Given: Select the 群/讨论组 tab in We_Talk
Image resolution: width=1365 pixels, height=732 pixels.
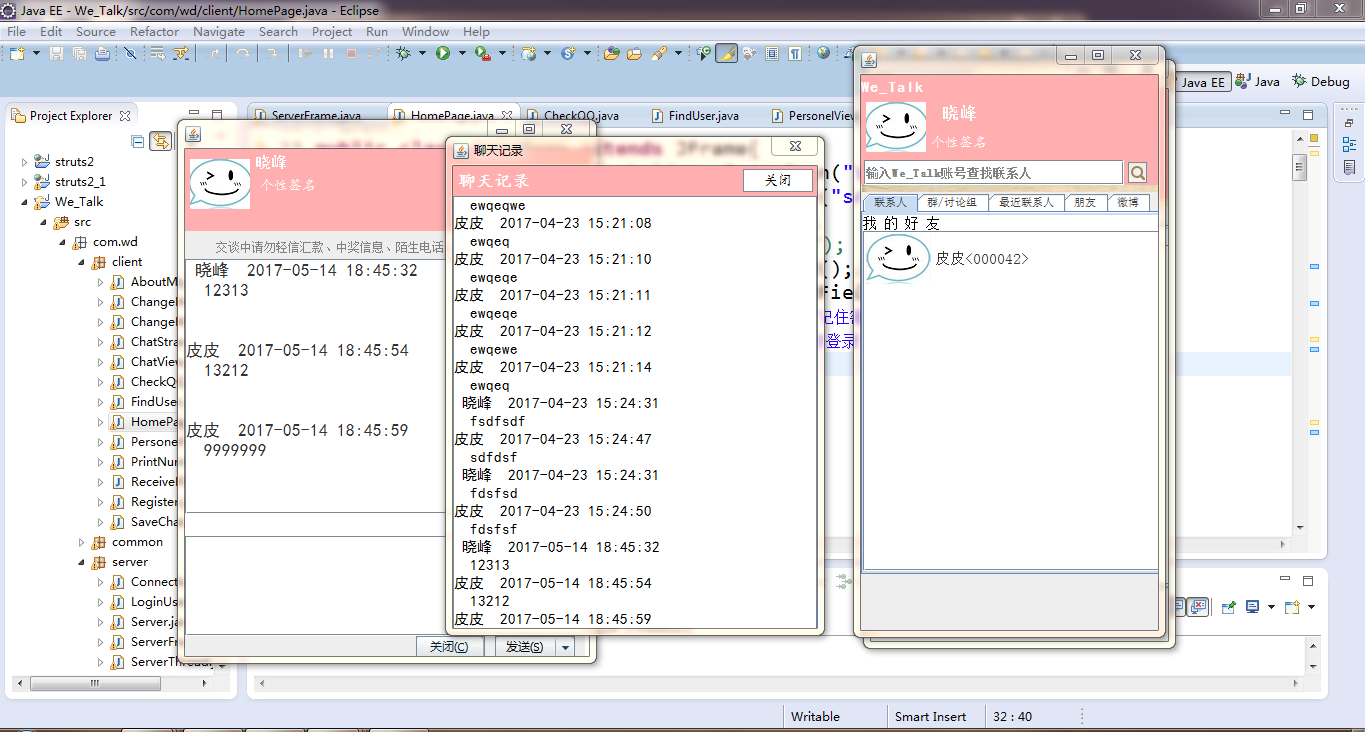Looking at the screenshot, I should click(951, 202).
